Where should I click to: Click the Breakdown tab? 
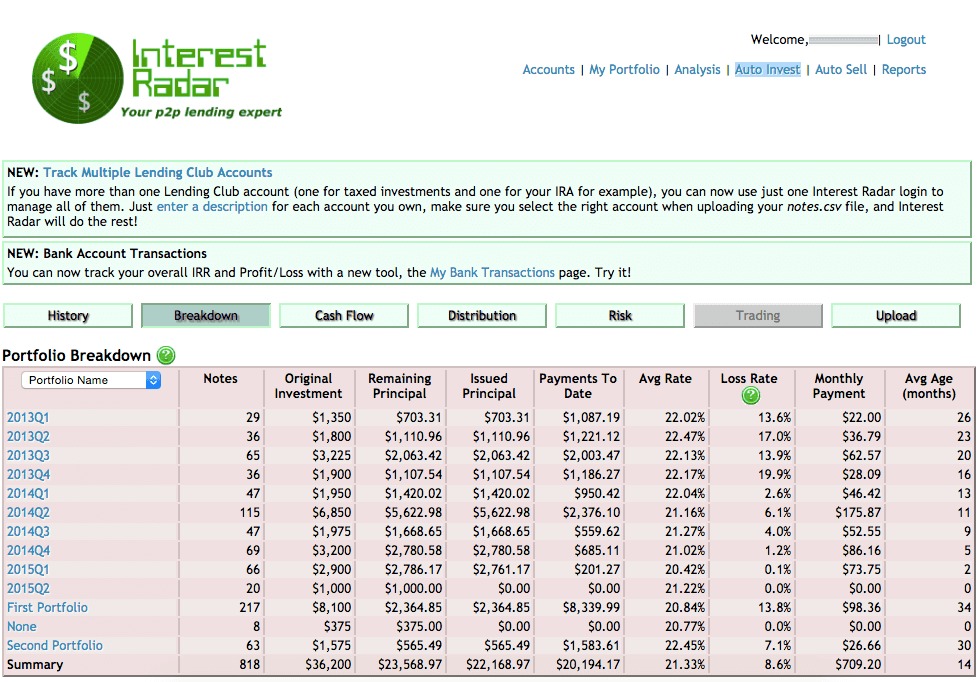pyautogui.click(x=206, y=316)
